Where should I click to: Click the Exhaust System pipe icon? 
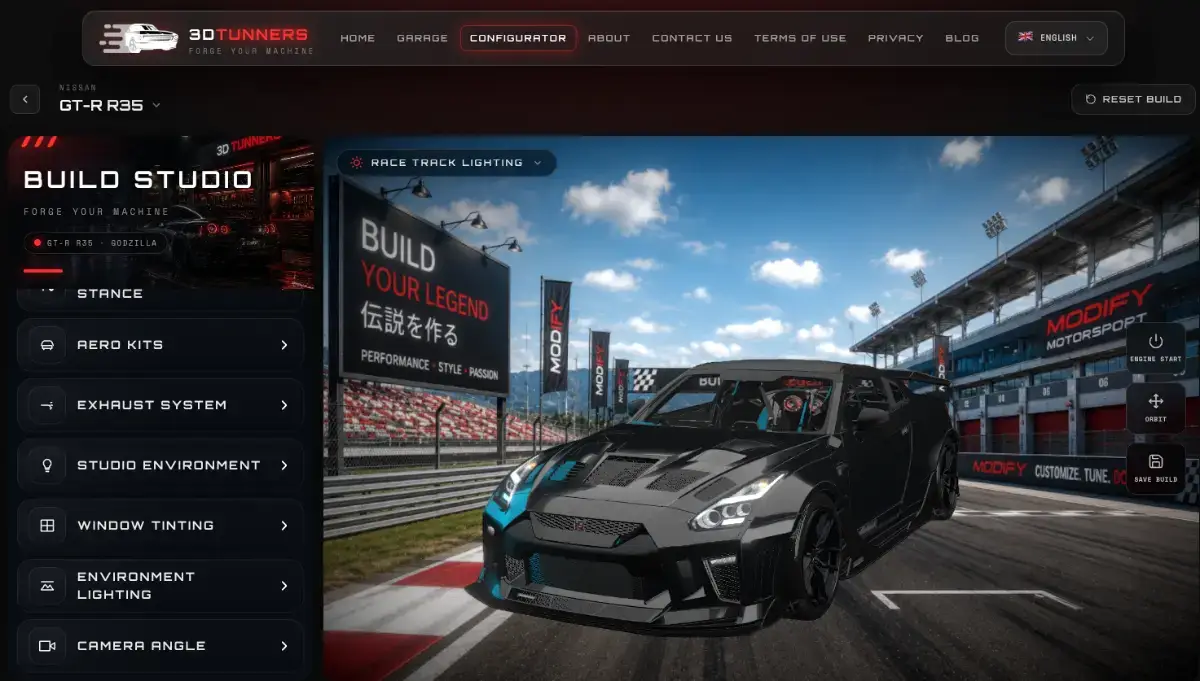[47, 405]
